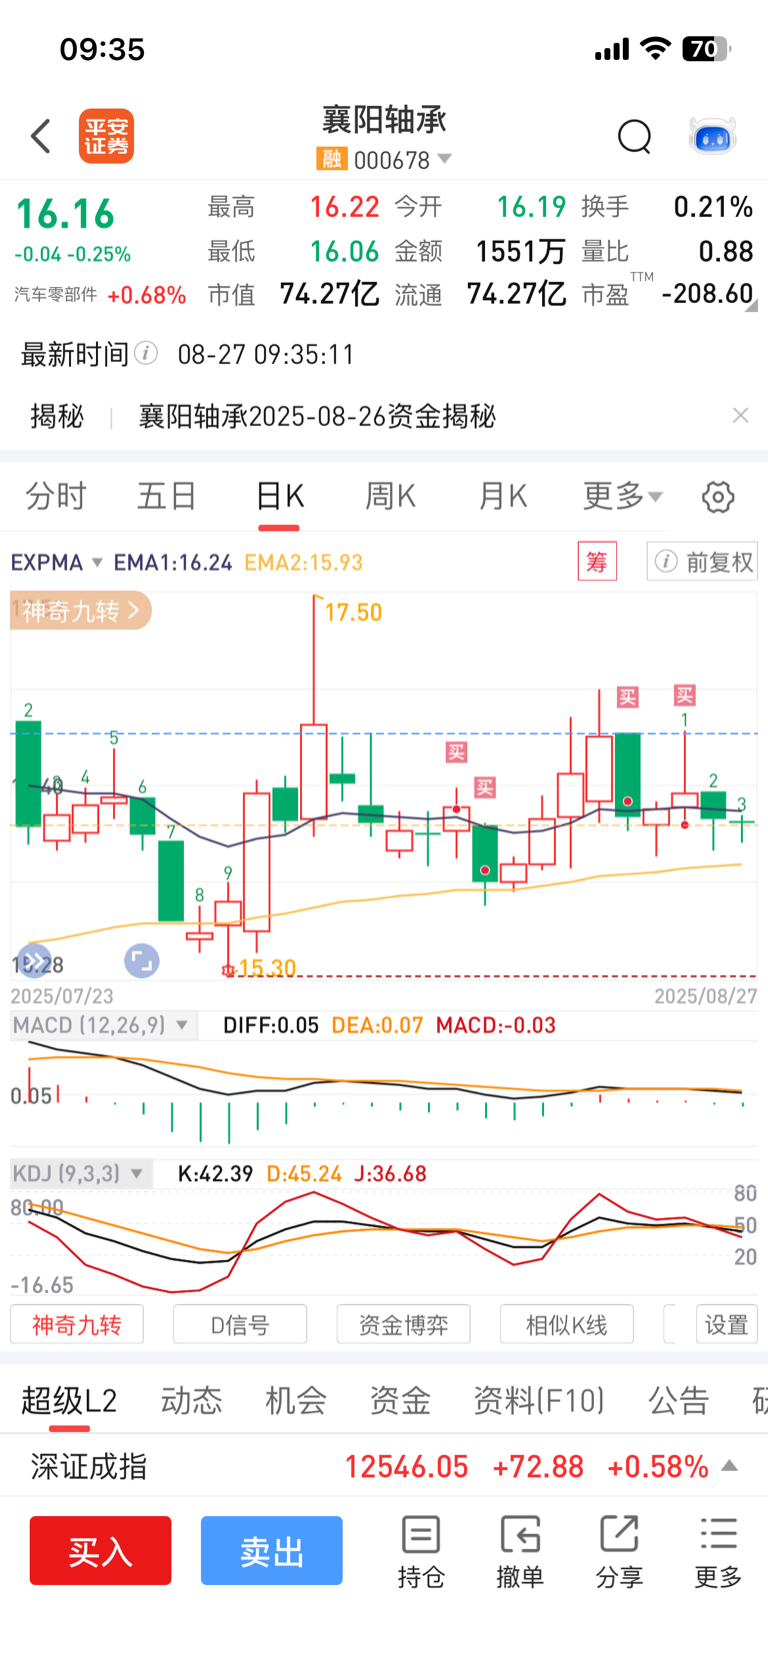768x1663 pixels.
Task: Switch to the 周K chart tab
Action: tap(391, 496)
